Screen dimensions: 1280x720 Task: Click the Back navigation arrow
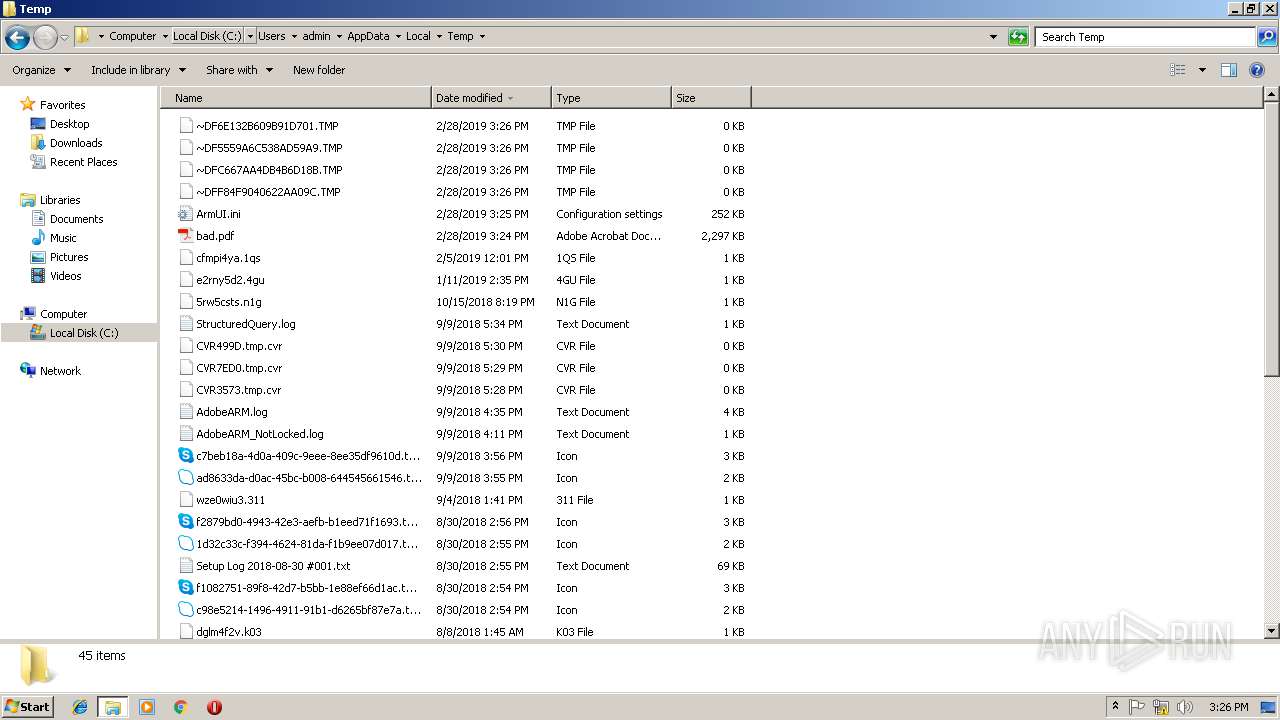coord(17,38)
